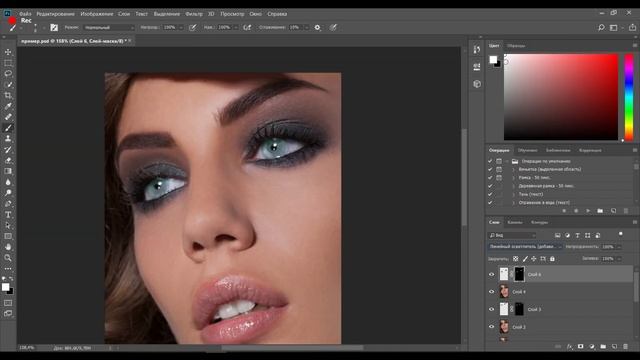Add layer mask button in Layers panel
The width and height of the screenshot is (640, 360).
580,347
